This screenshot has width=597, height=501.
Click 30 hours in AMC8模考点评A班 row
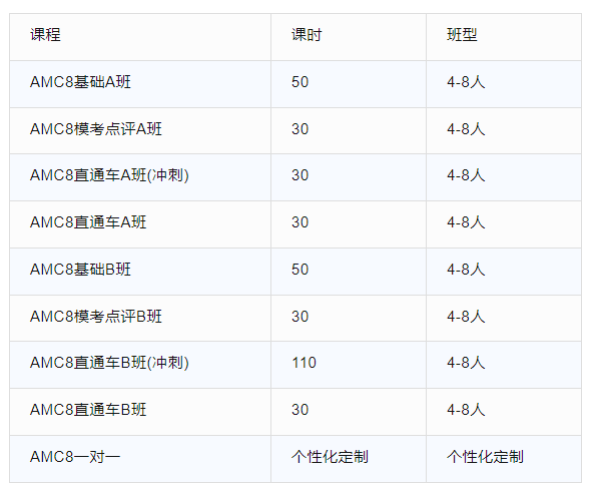click(300, 129)
